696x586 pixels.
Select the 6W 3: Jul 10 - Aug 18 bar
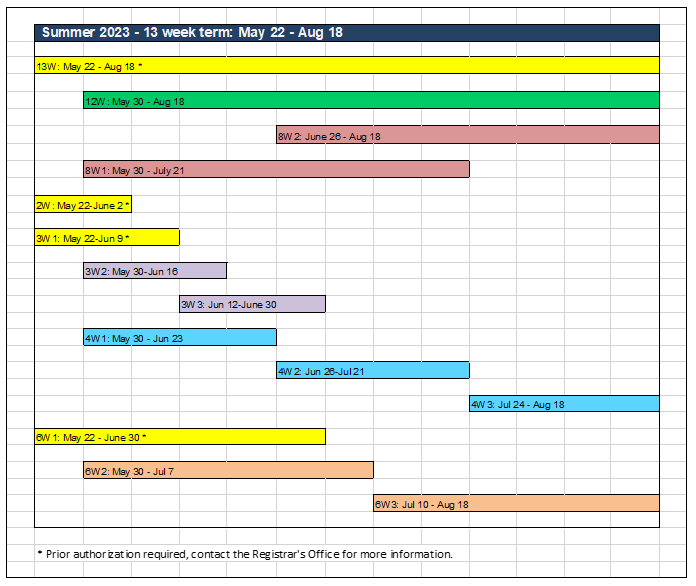(516, 503)
